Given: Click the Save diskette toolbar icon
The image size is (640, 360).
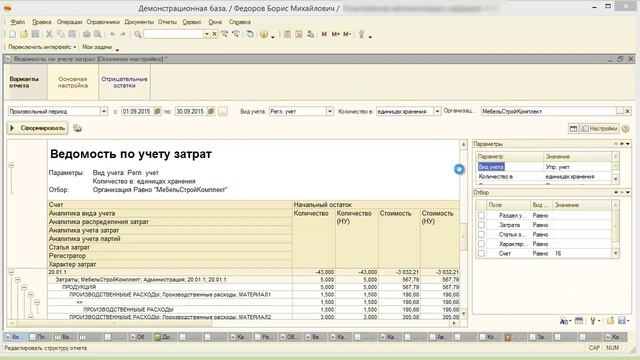Looking at the screenshot, I should pyautogui.click(x=35, y=34).
